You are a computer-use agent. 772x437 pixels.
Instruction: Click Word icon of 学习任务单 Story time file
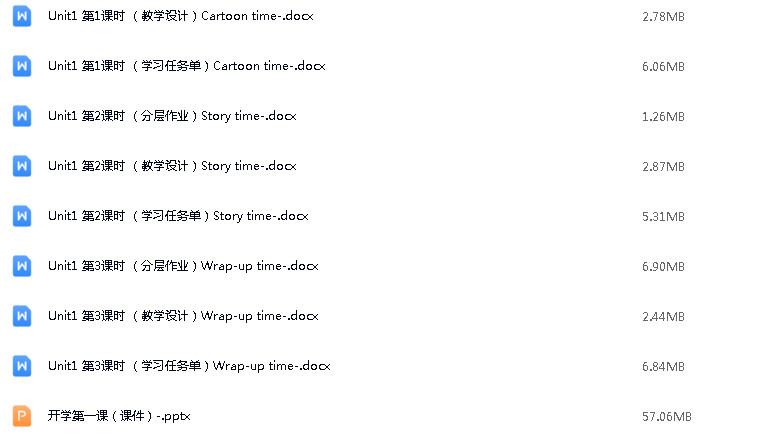[x=22, y=216]
